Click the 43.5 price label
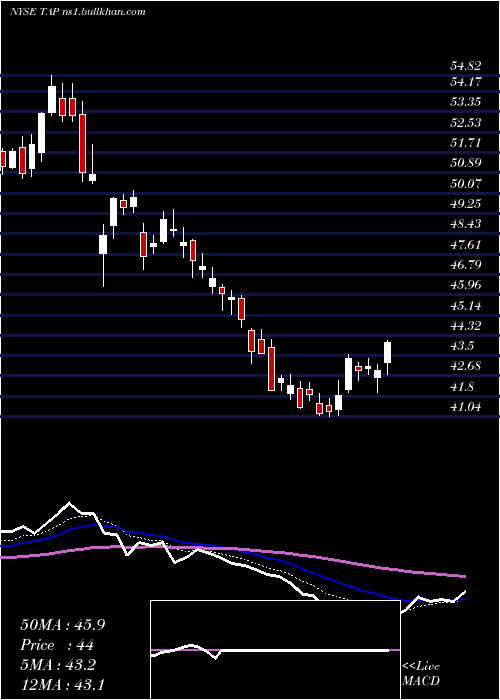The width and height of the screenshot is (500, 700). pos(462,346)
